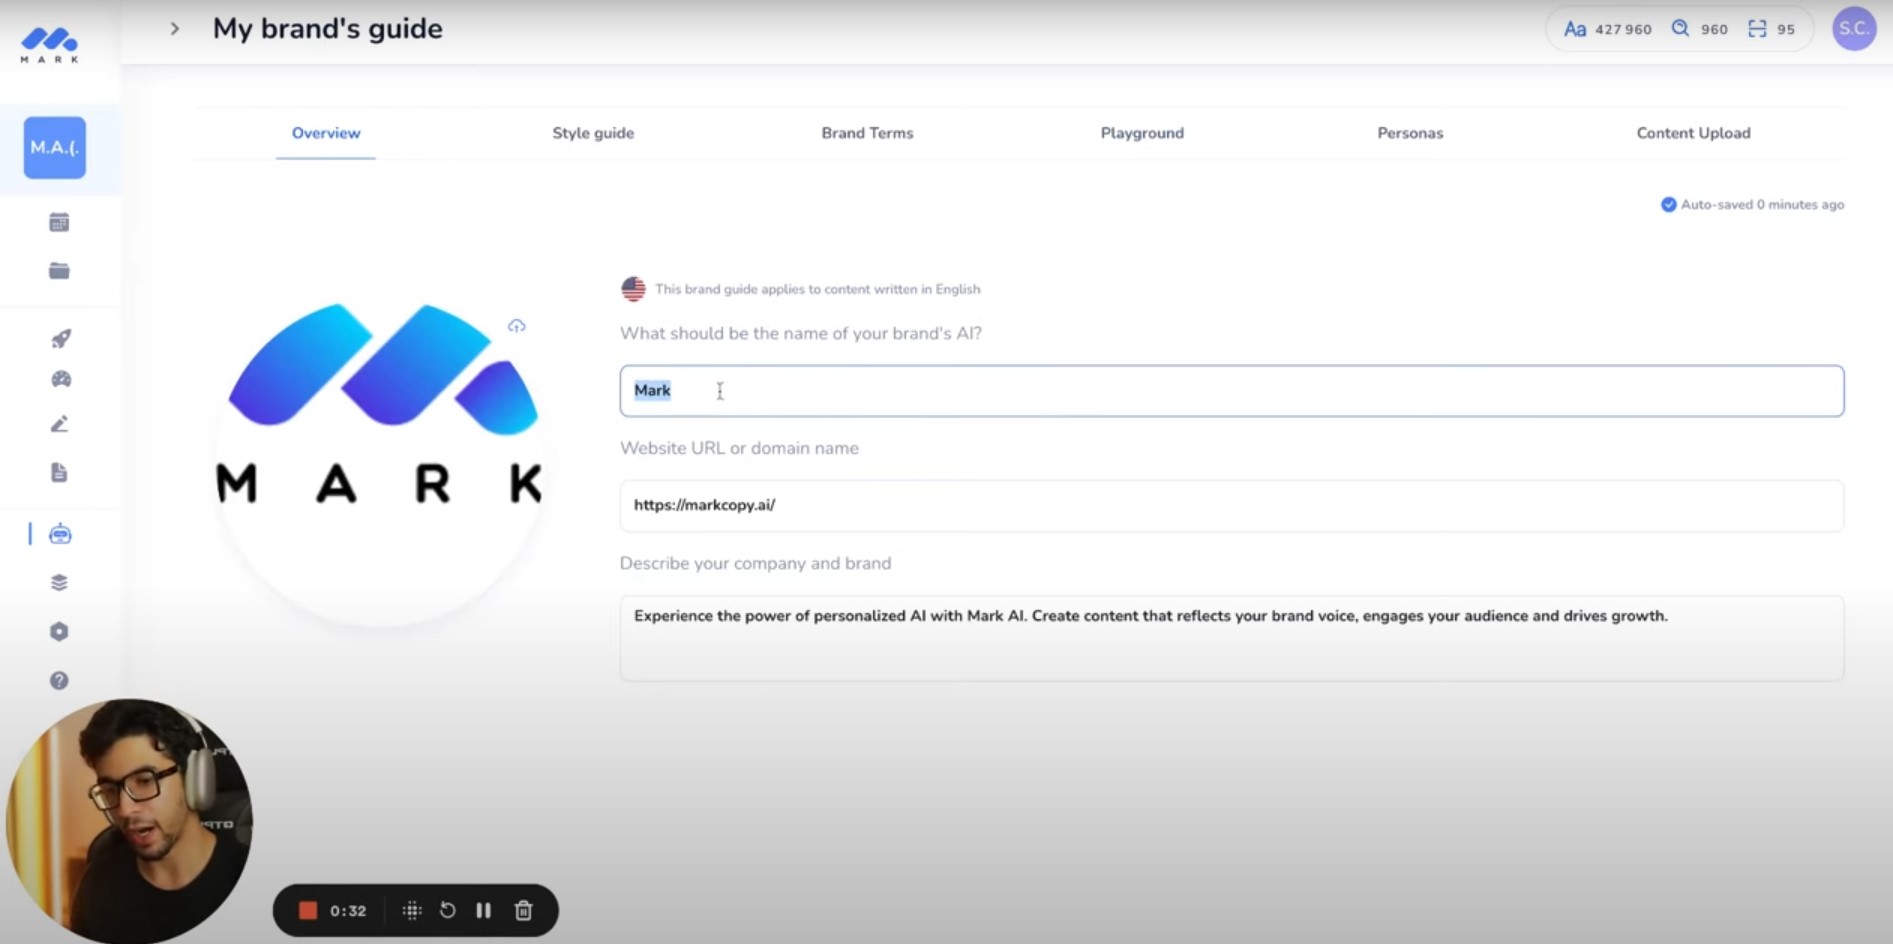Select the pencil edit icon
The image size is (1893, 944).
pyautogui.click(x=59, y=424)
